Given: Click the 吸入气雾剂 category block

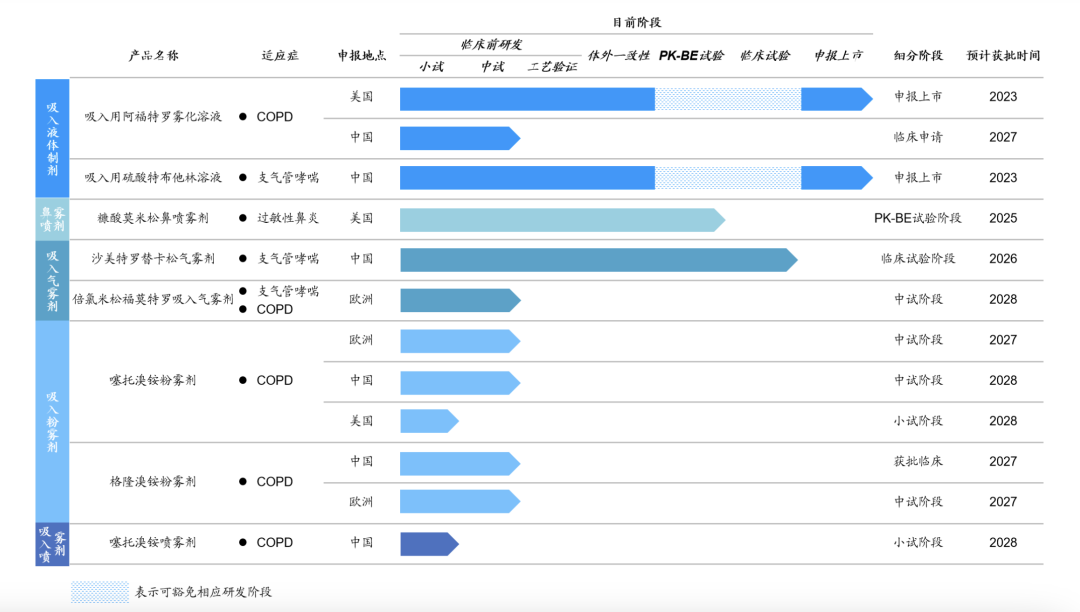Looking at the screenshot, I should point(52,279).
